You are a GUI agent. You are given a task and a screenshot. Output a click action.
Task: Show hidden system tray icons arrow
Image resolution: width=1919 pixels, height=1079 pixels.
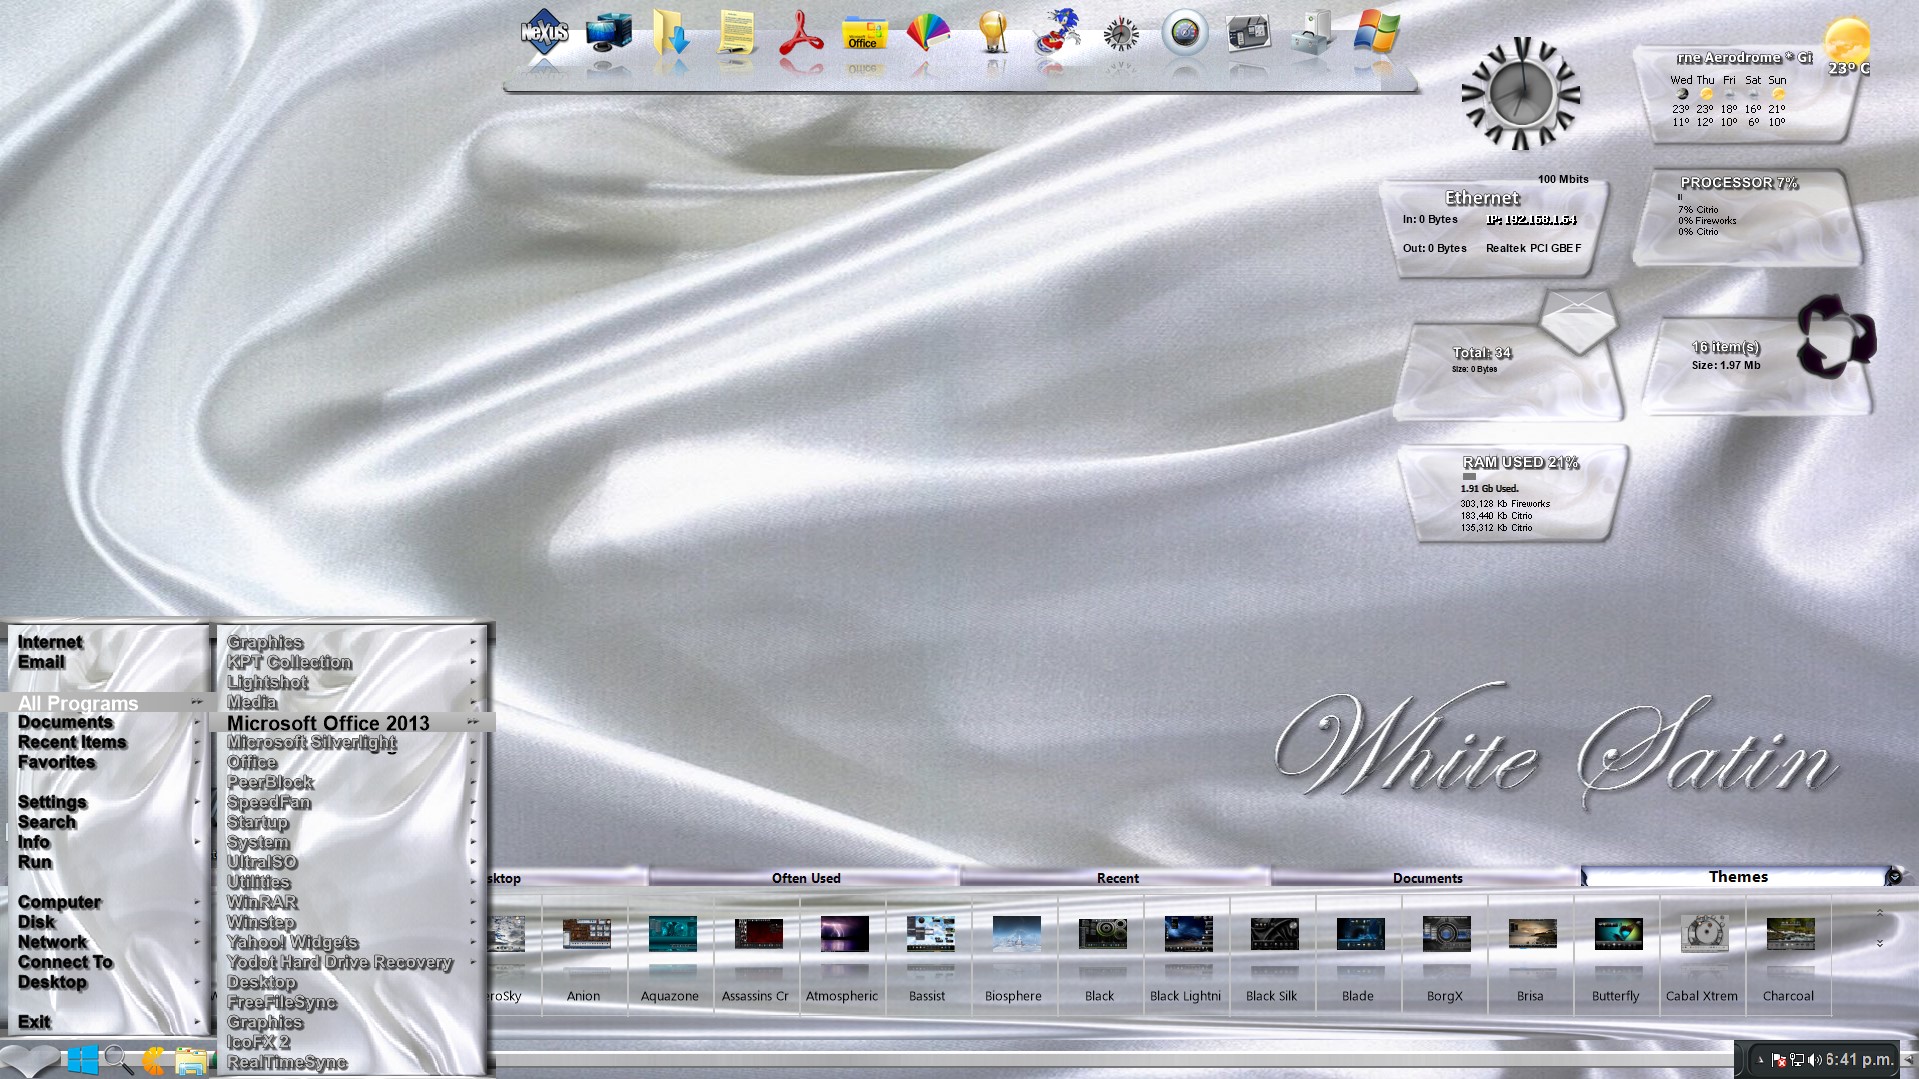[x=1760, y=1060]
